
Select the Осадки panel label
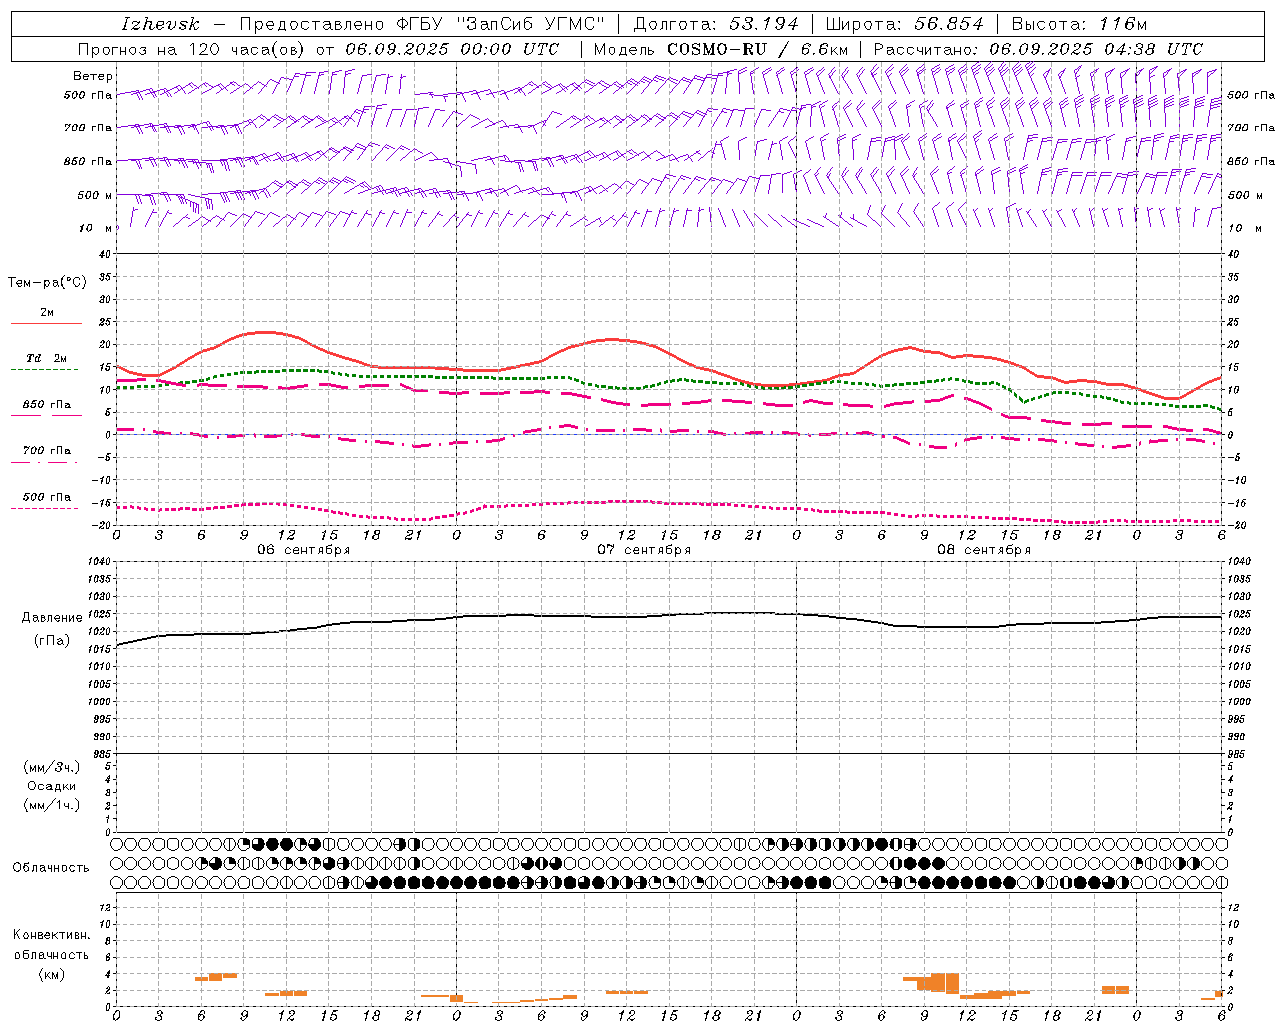pyautogui.click(x=52, y=786)
